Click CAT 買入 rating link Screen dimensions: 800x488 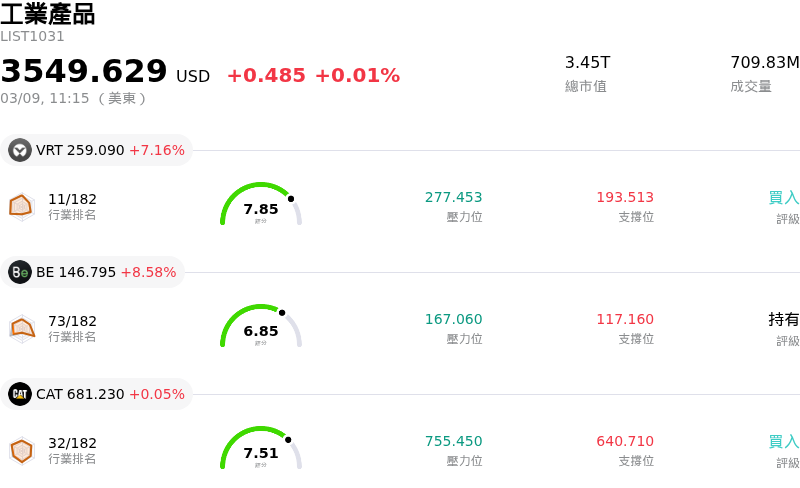[x=783, y=441]
